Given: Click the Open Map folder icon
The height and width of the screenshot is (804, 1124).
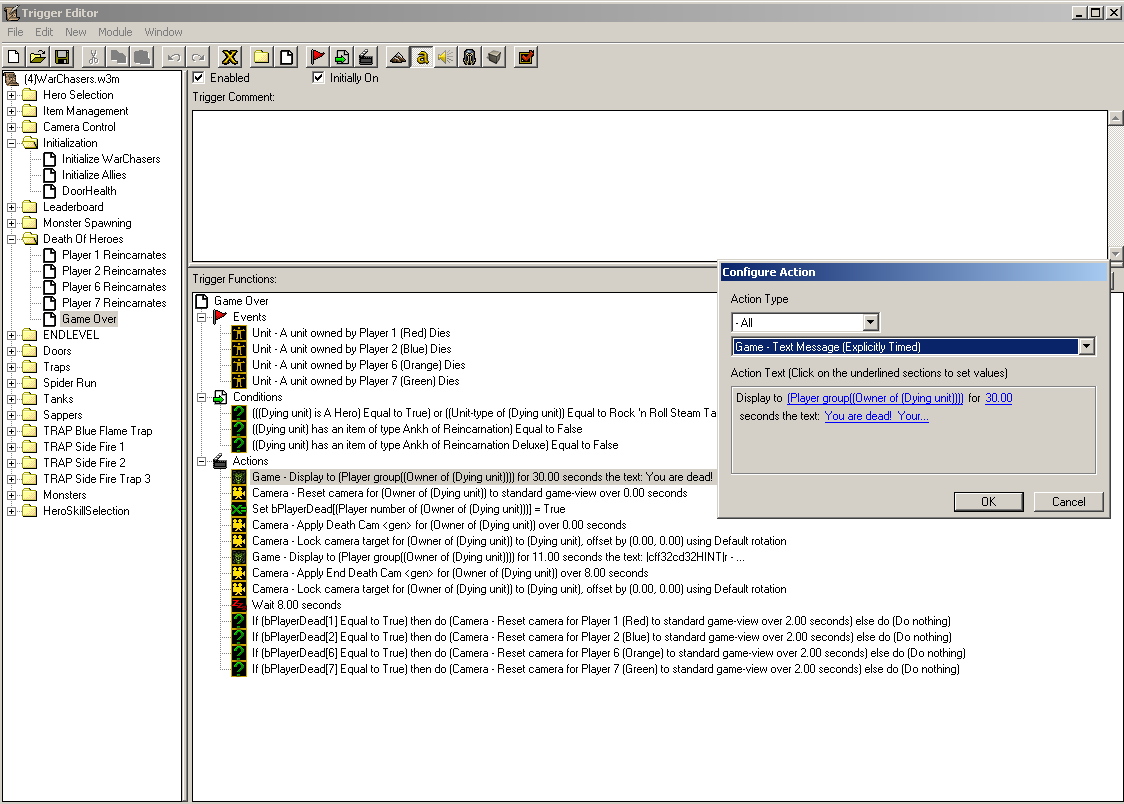Looking at the screenshot, I should pyautogui.click(x=37, y=57).
